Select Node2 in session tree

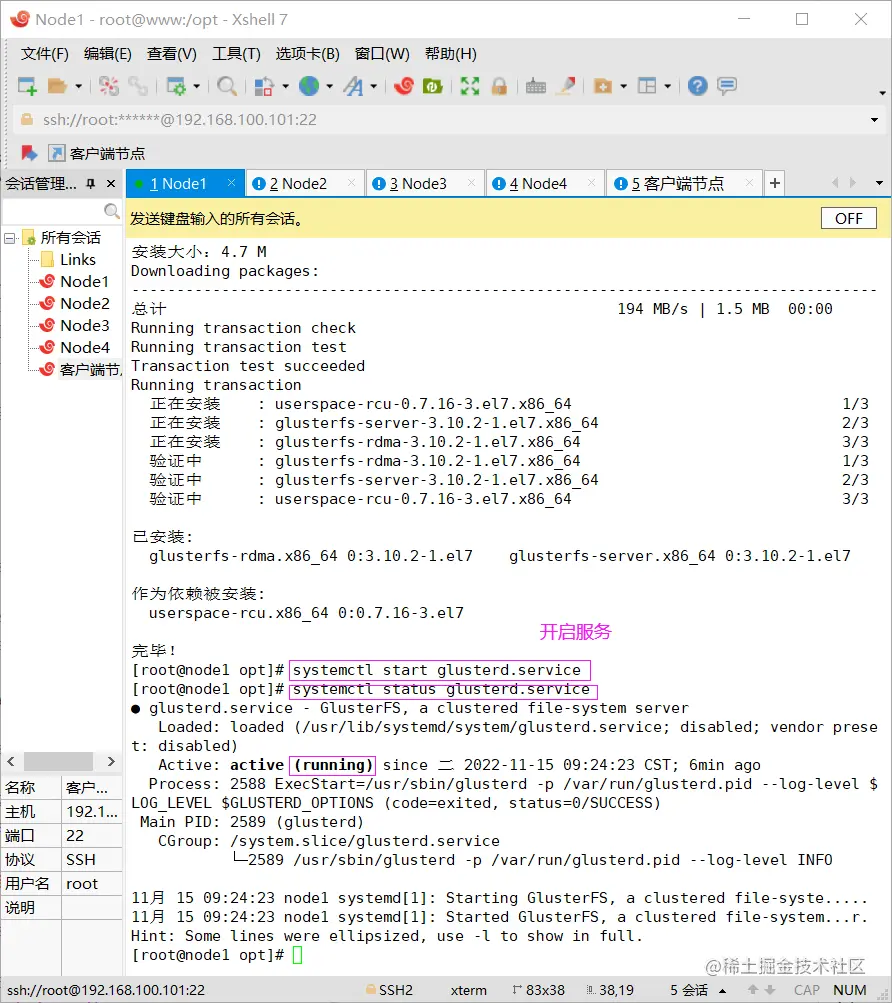(x=84, y=304)
